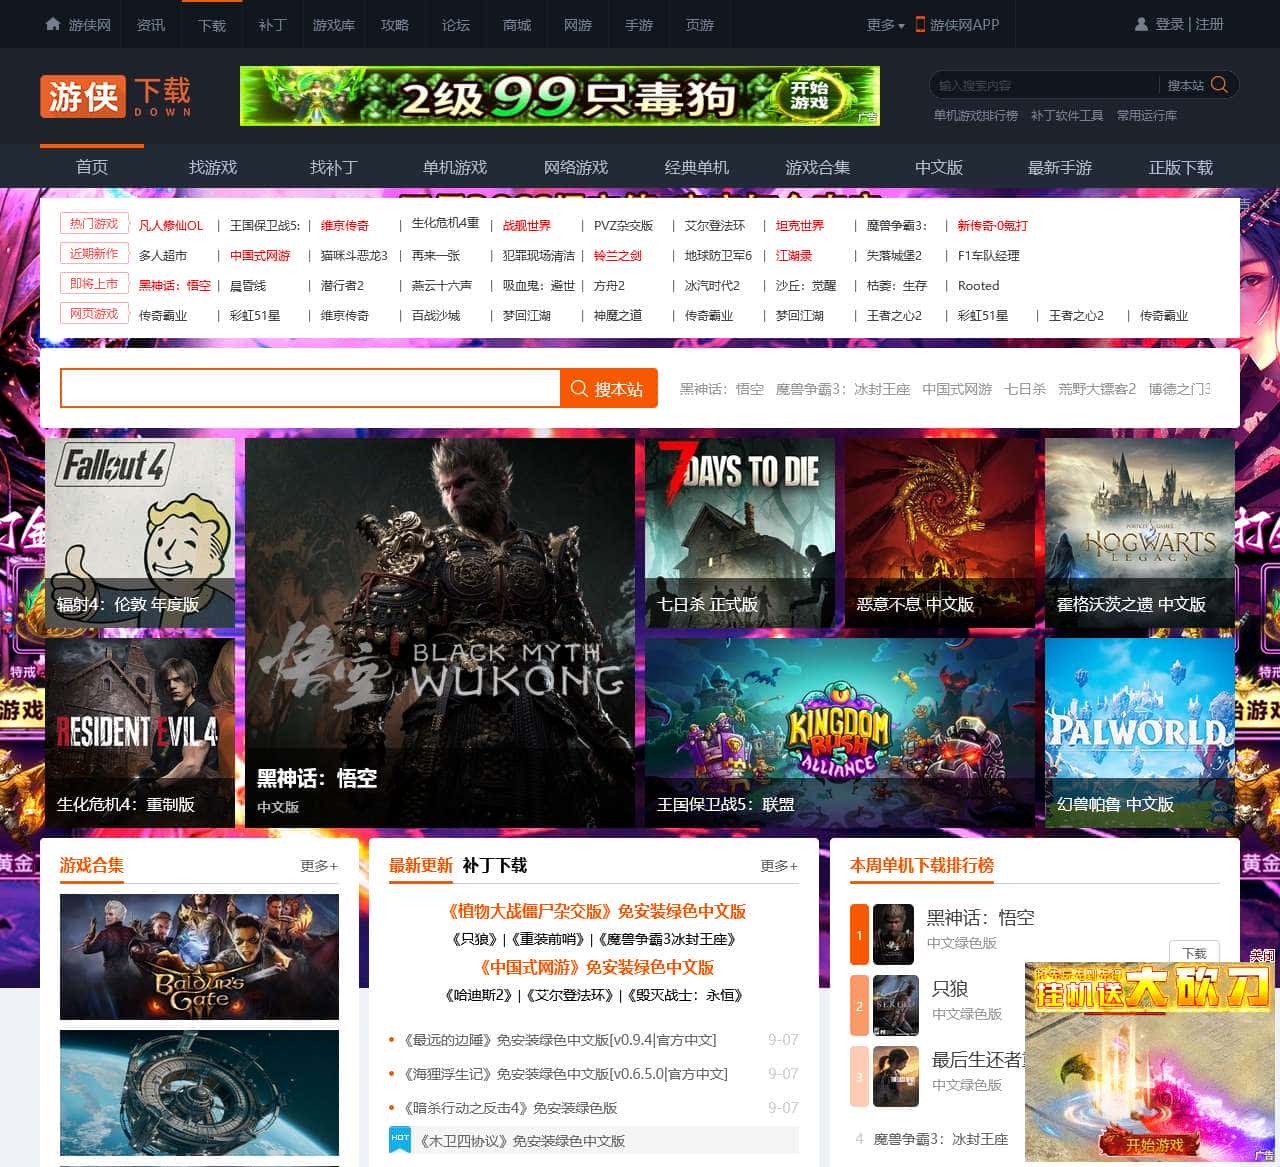Switch to the 最新更新 tab

[x=421, y=865]
